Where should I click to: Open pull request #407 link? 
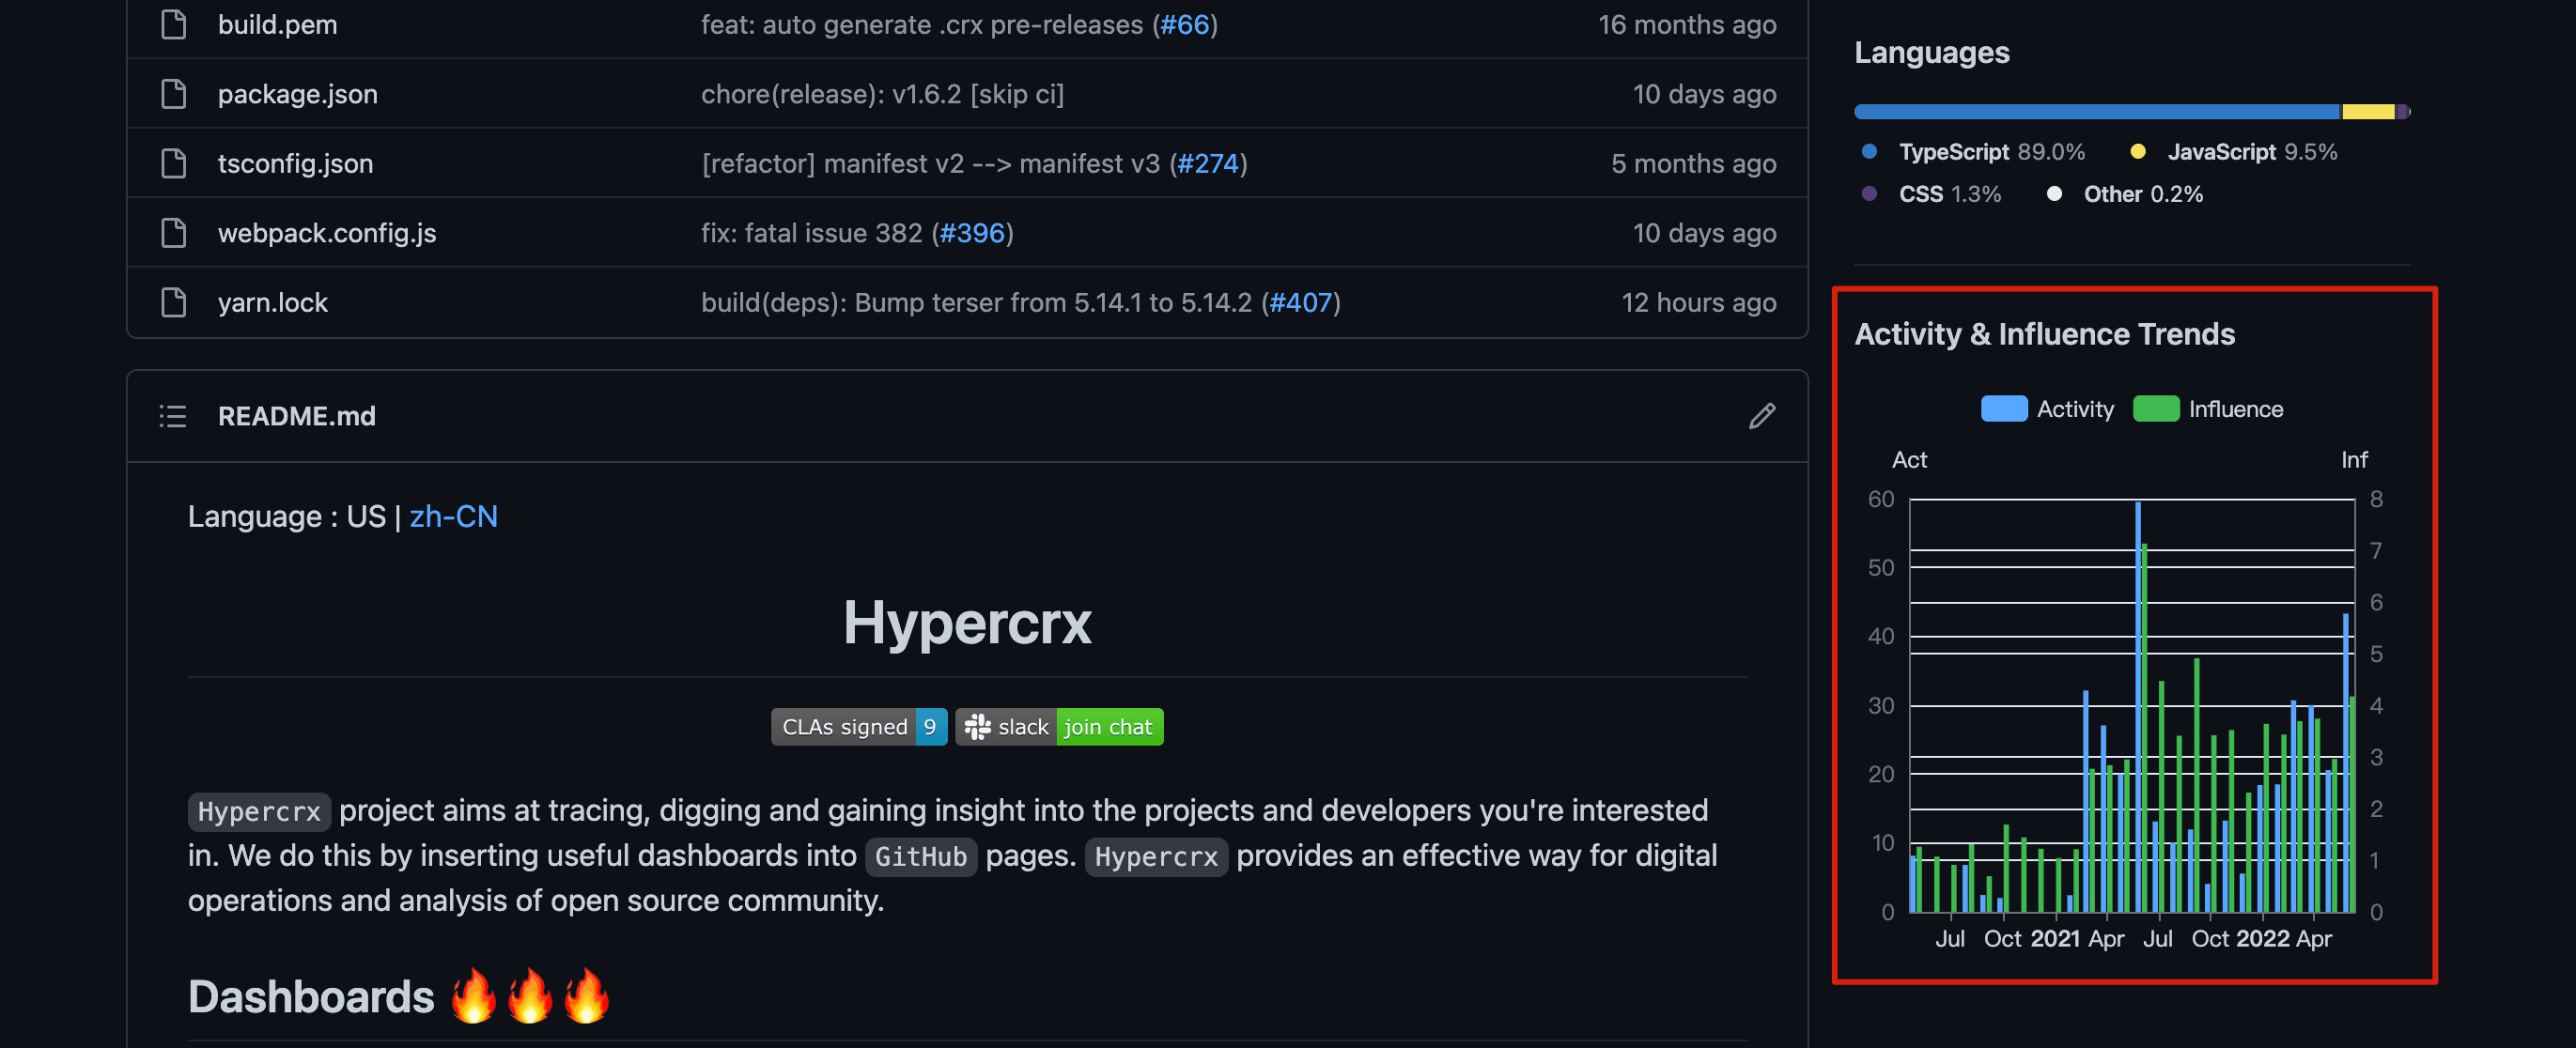point(1300,302)
